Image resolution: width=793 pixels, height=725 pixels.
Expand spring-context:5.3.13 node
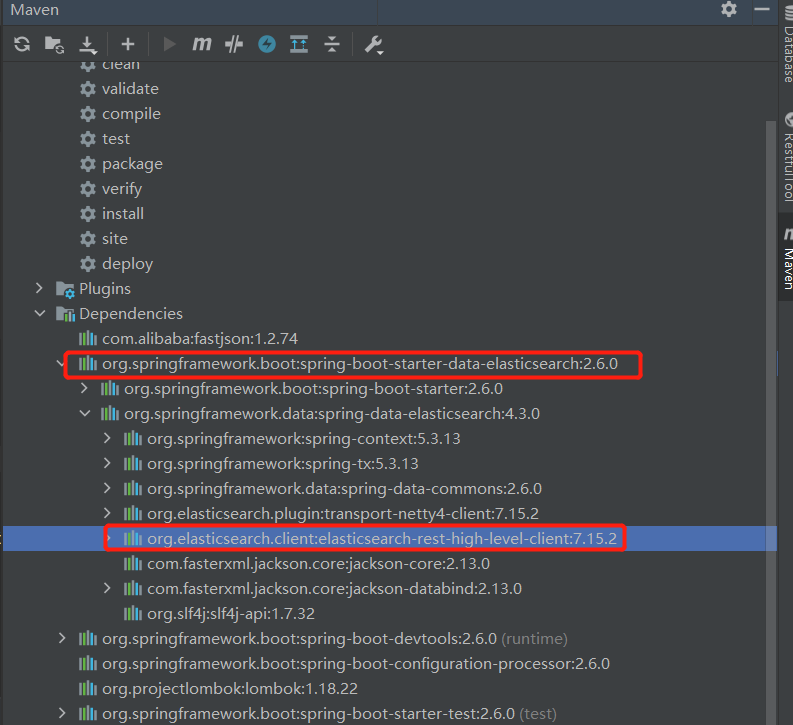[107, 438]
